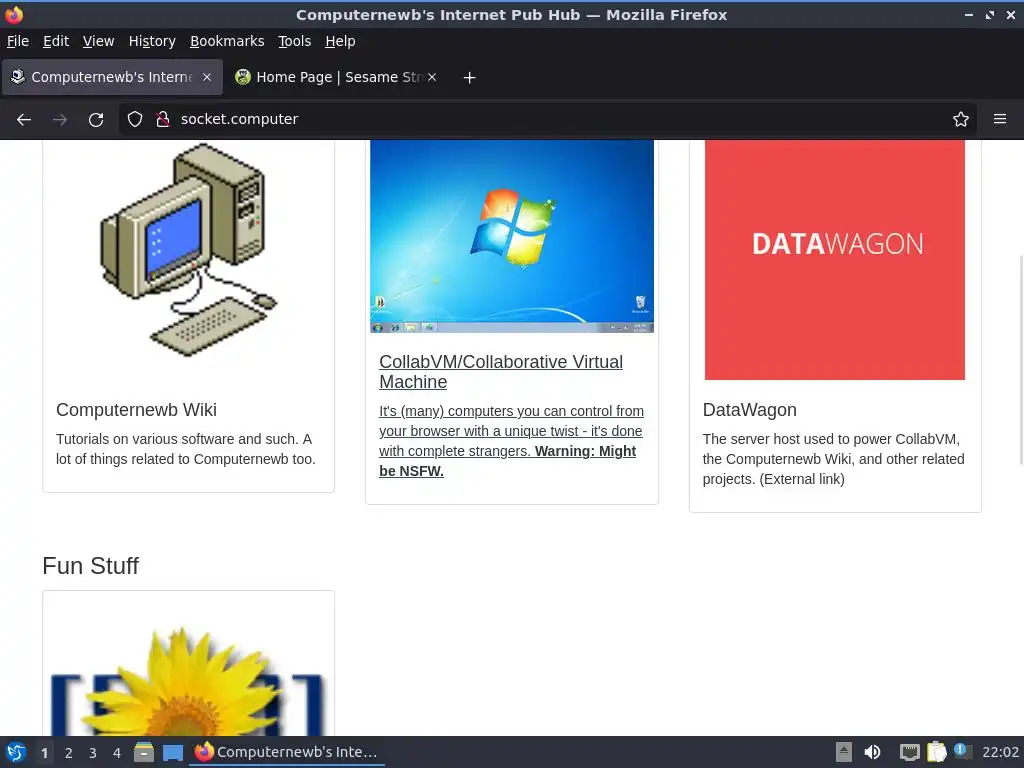Open a new tab with the plus button
The height and width of the screenshot is (768, 1024).
click(x=469, y=78)
